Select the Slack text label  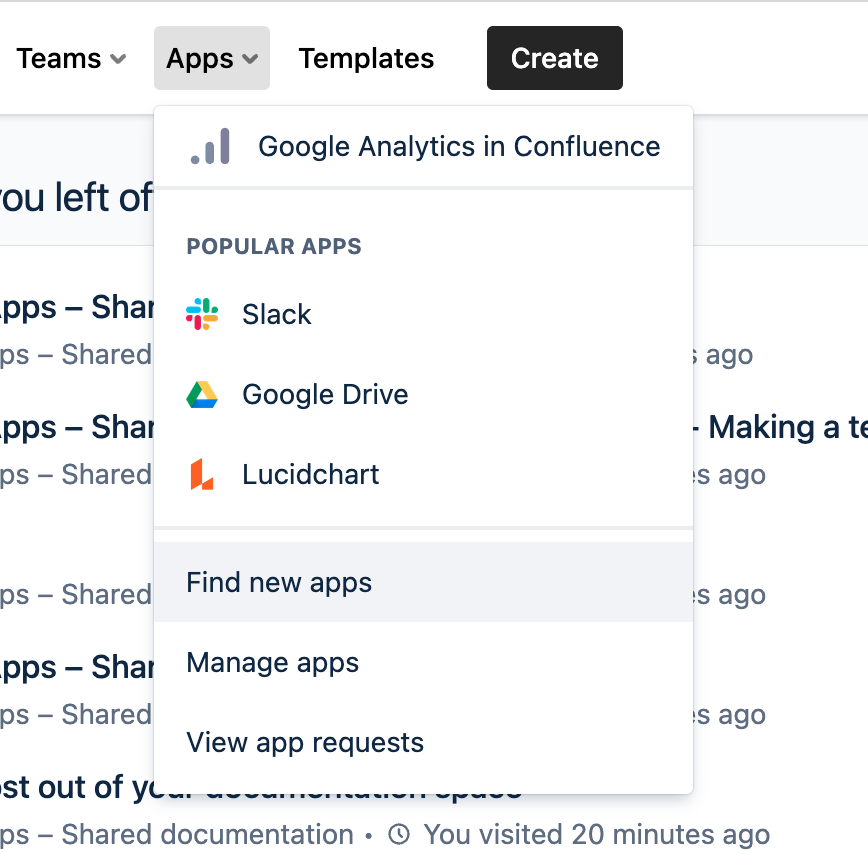pos(277,314)
